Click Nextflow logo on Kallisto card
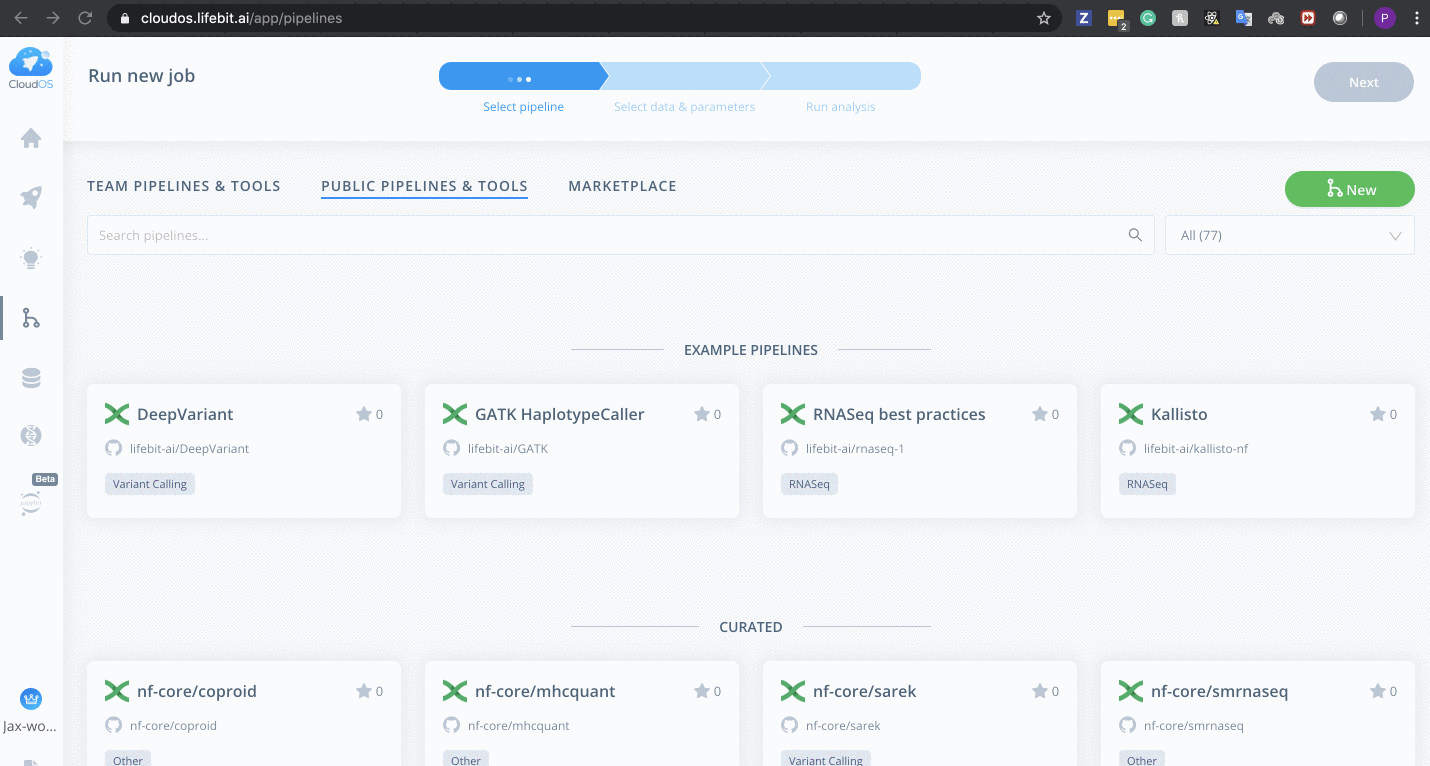 pyautogui.click(x=1131, y=414)
